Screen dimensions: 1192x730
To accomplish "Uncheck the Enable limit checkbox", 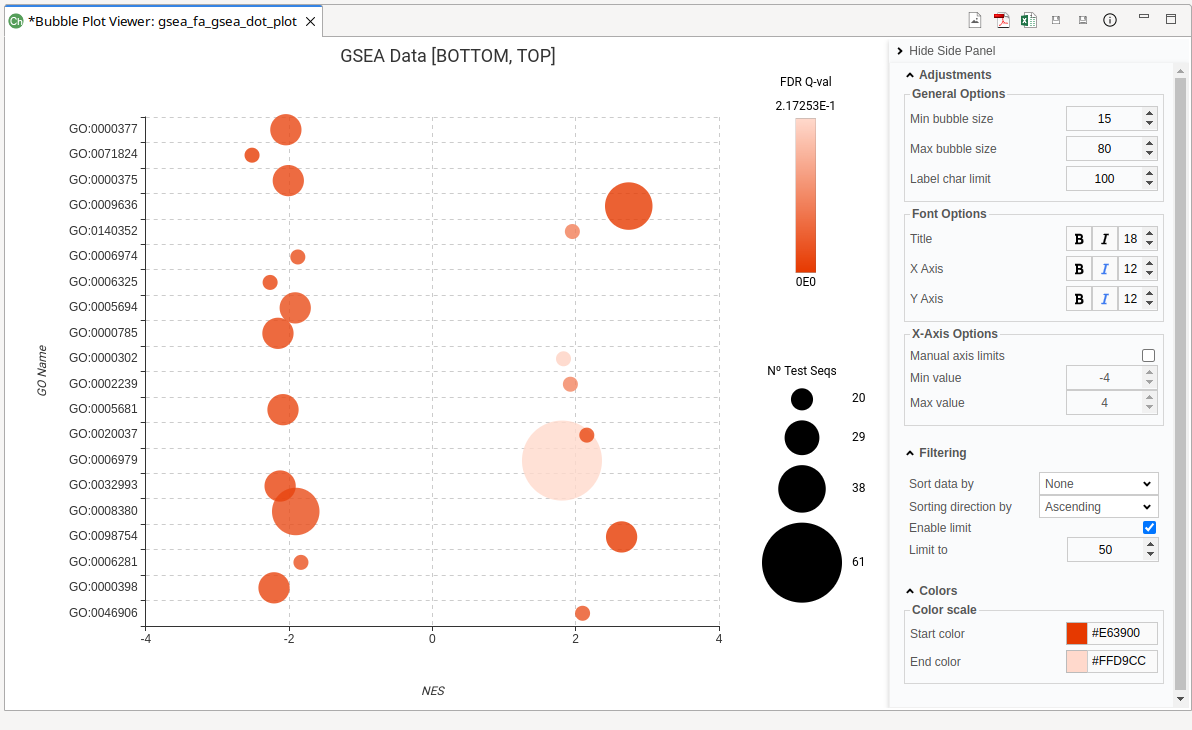I will click(1149, 528).
